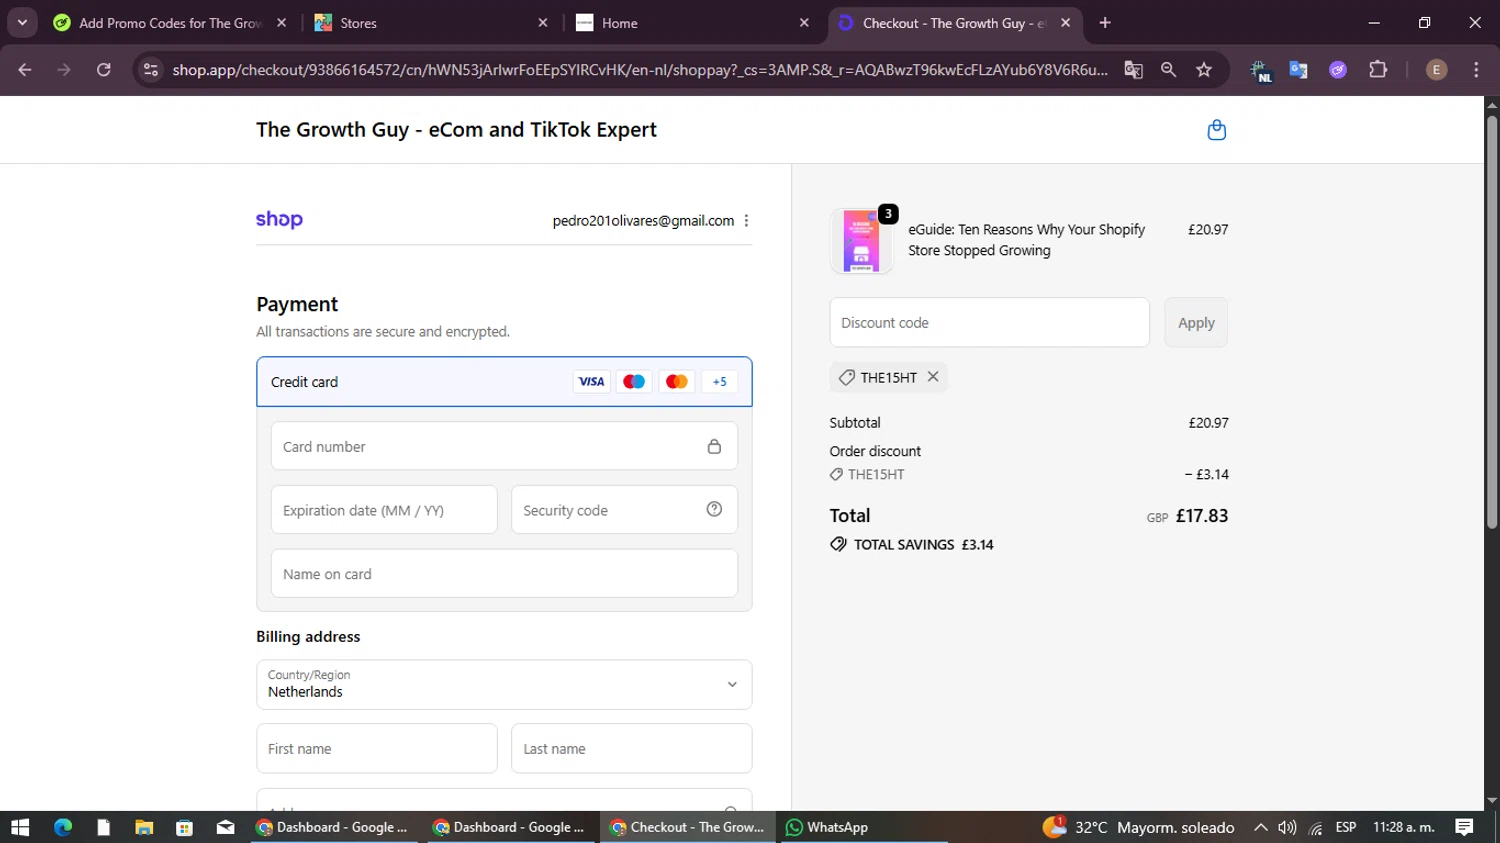Open Microsoft Edge from the taskbar
This screenshot has height=843, width=1500.
(x=63, y=827)
